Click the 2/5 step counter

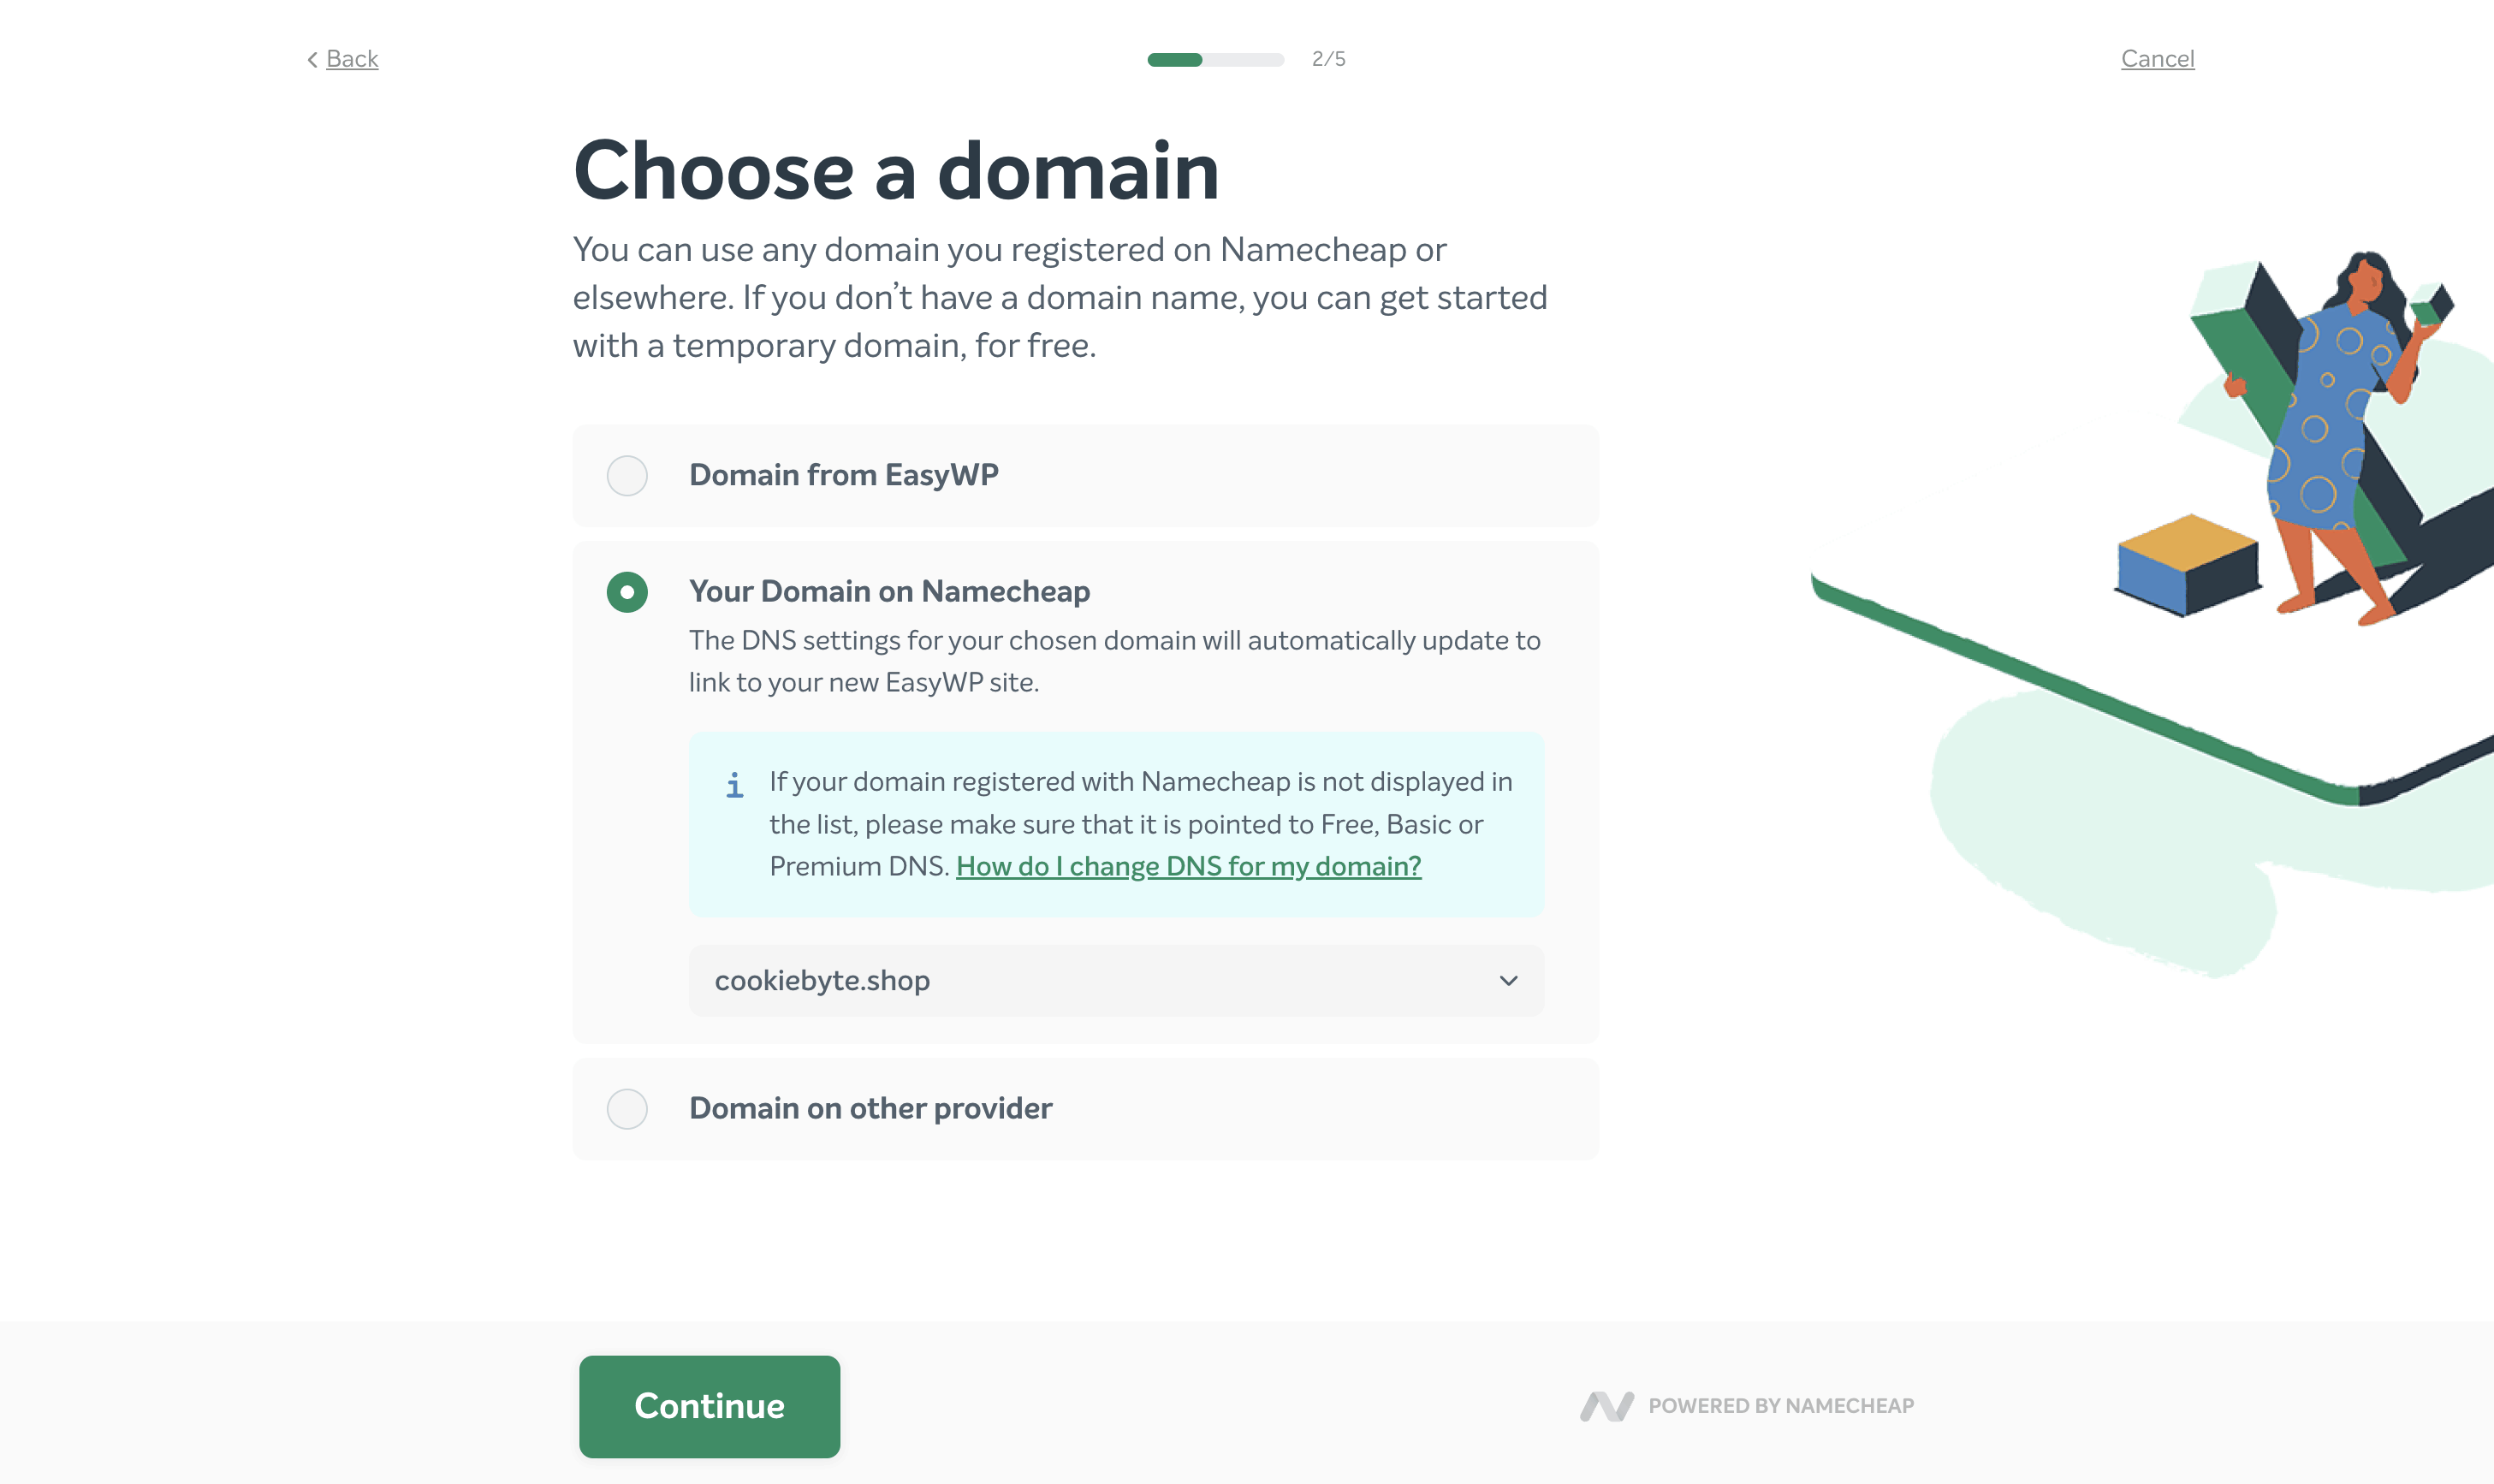tap(1328, 60)
